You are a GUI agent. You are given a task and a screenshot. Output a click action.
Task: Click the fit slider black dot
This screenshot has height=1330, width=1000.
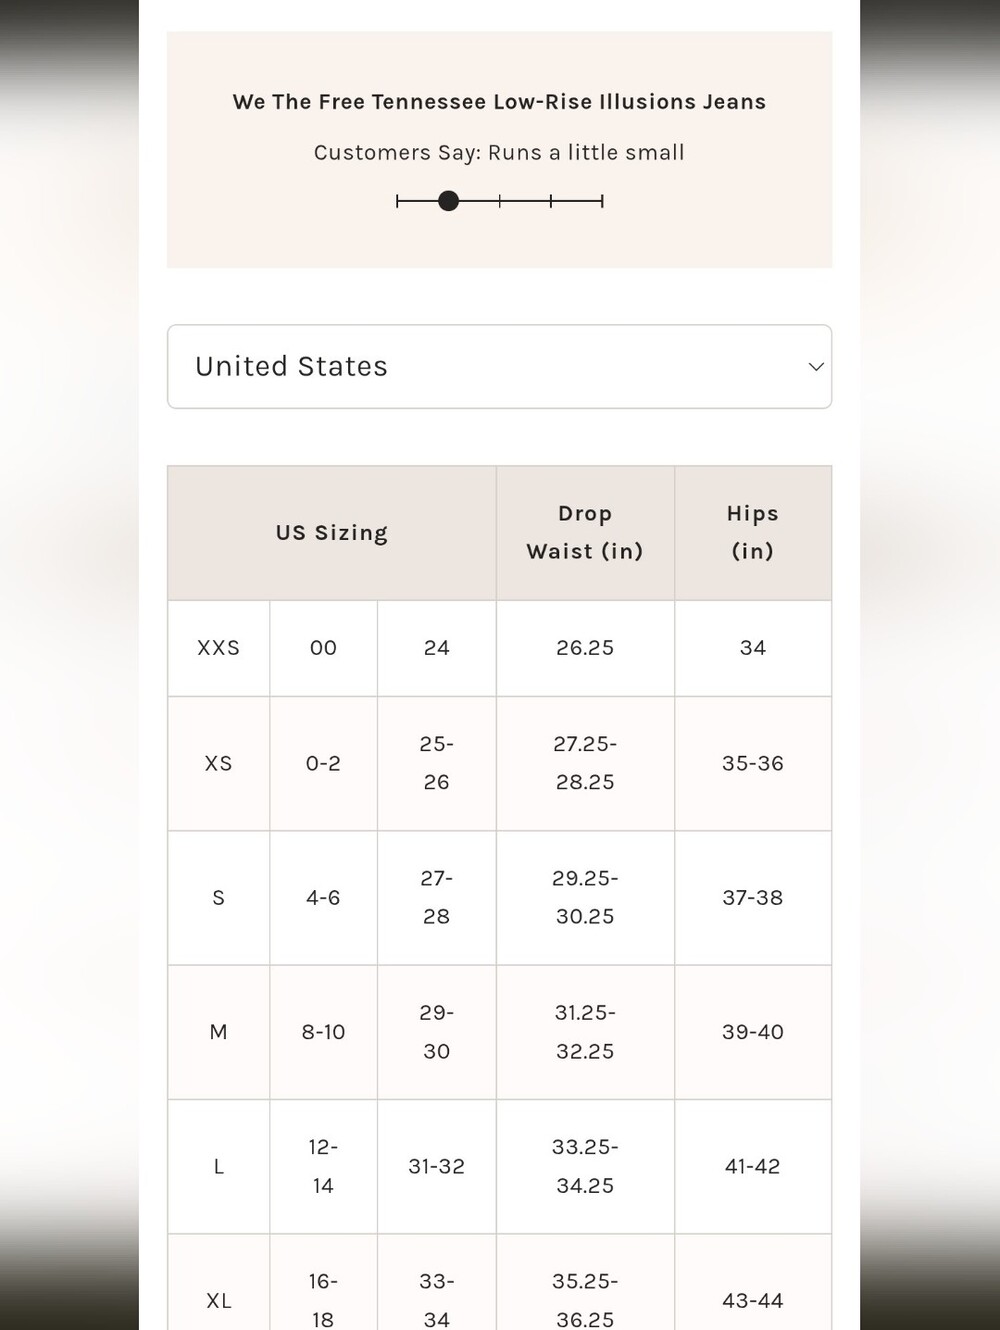pos(449,201)
